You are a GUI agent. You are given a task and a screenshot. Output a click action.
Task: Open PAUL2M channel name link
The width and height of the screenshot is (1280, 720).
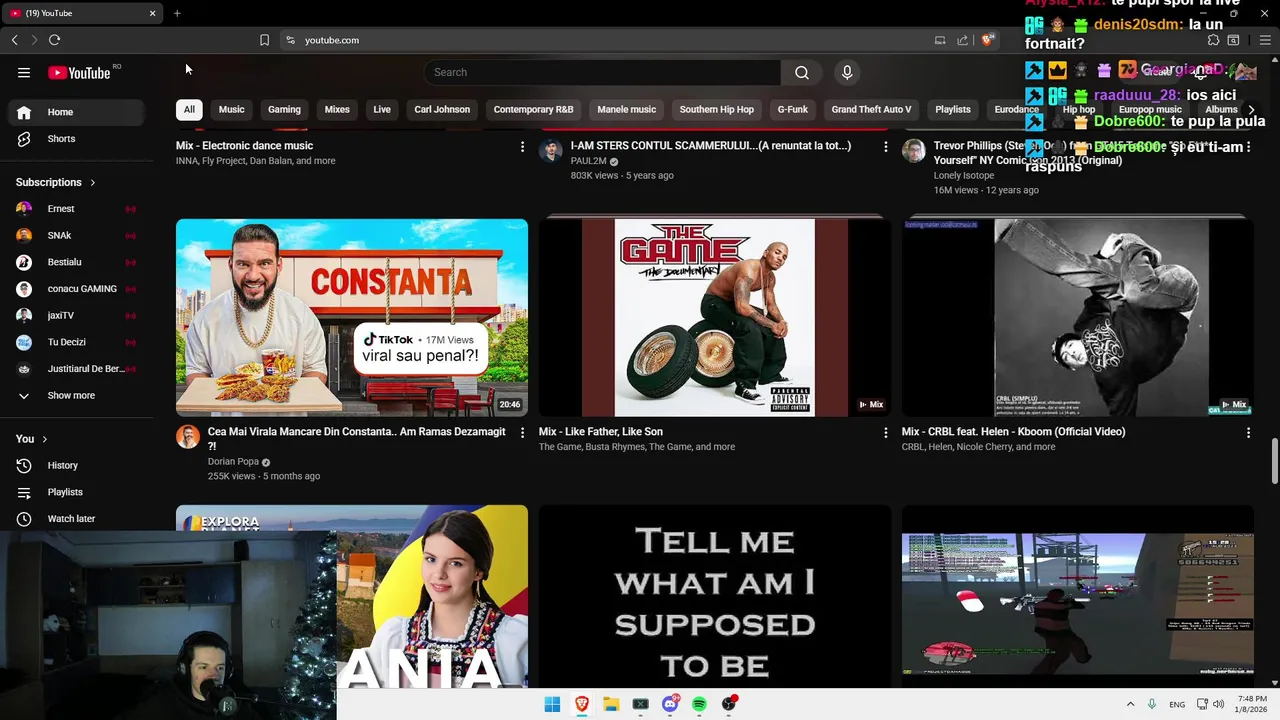pyautogui.click(x=588, y=161)
